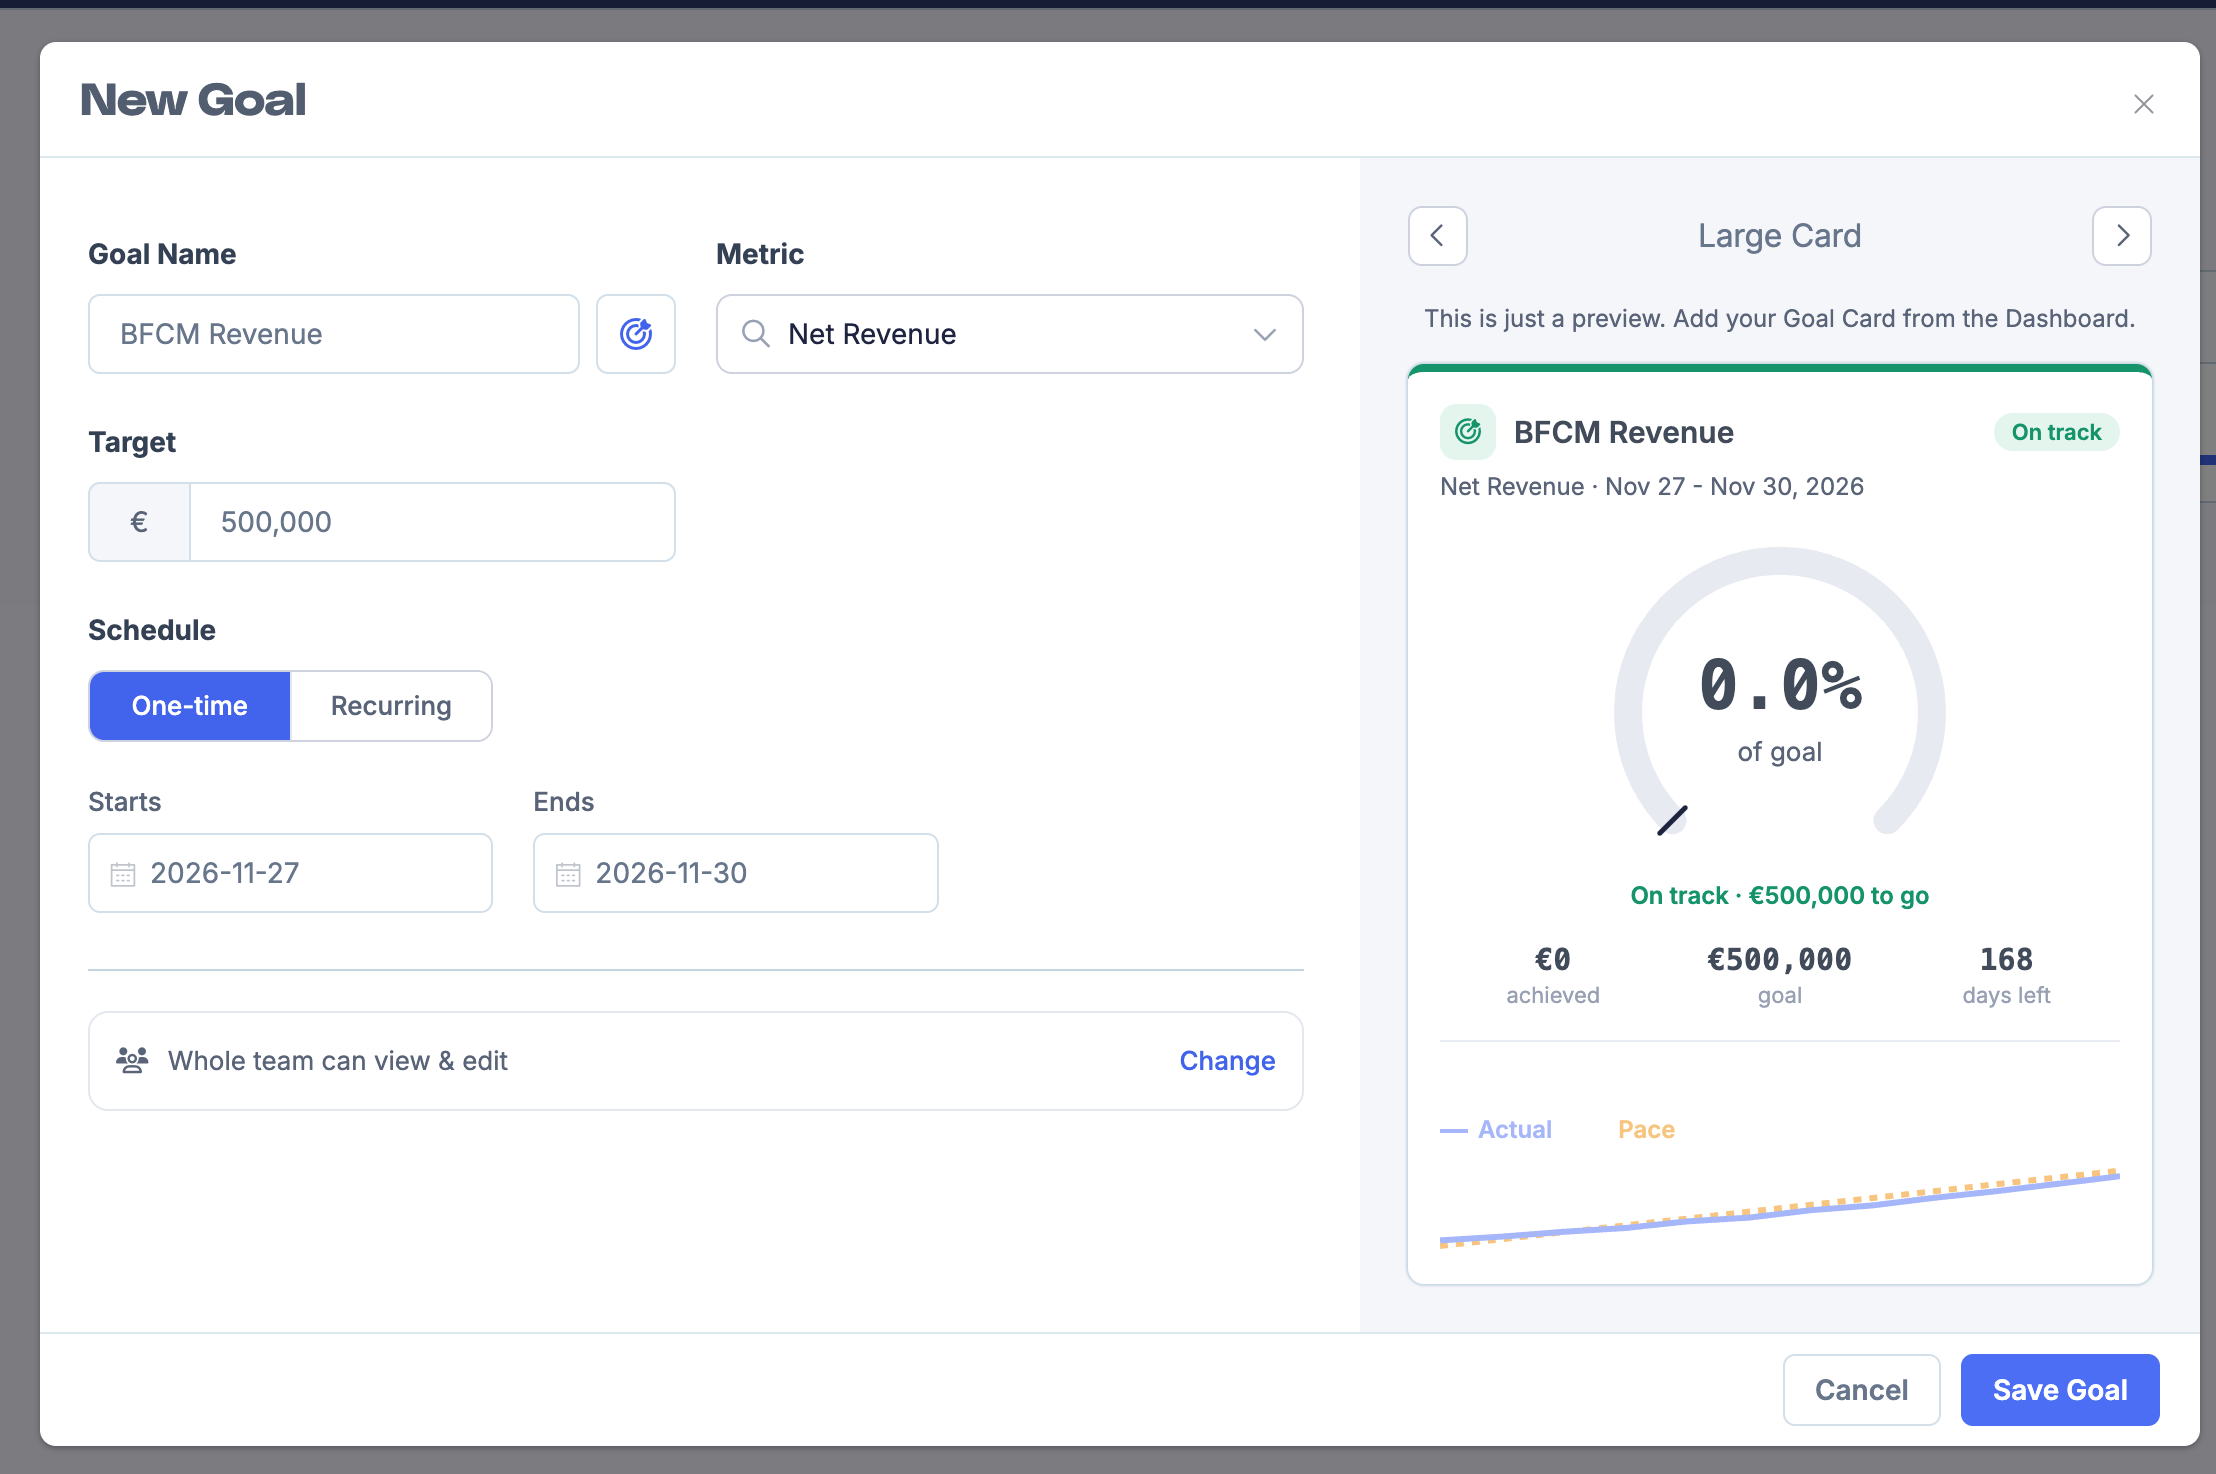
Task: Click Change team permissions link
Action: click(1227, 1061)
